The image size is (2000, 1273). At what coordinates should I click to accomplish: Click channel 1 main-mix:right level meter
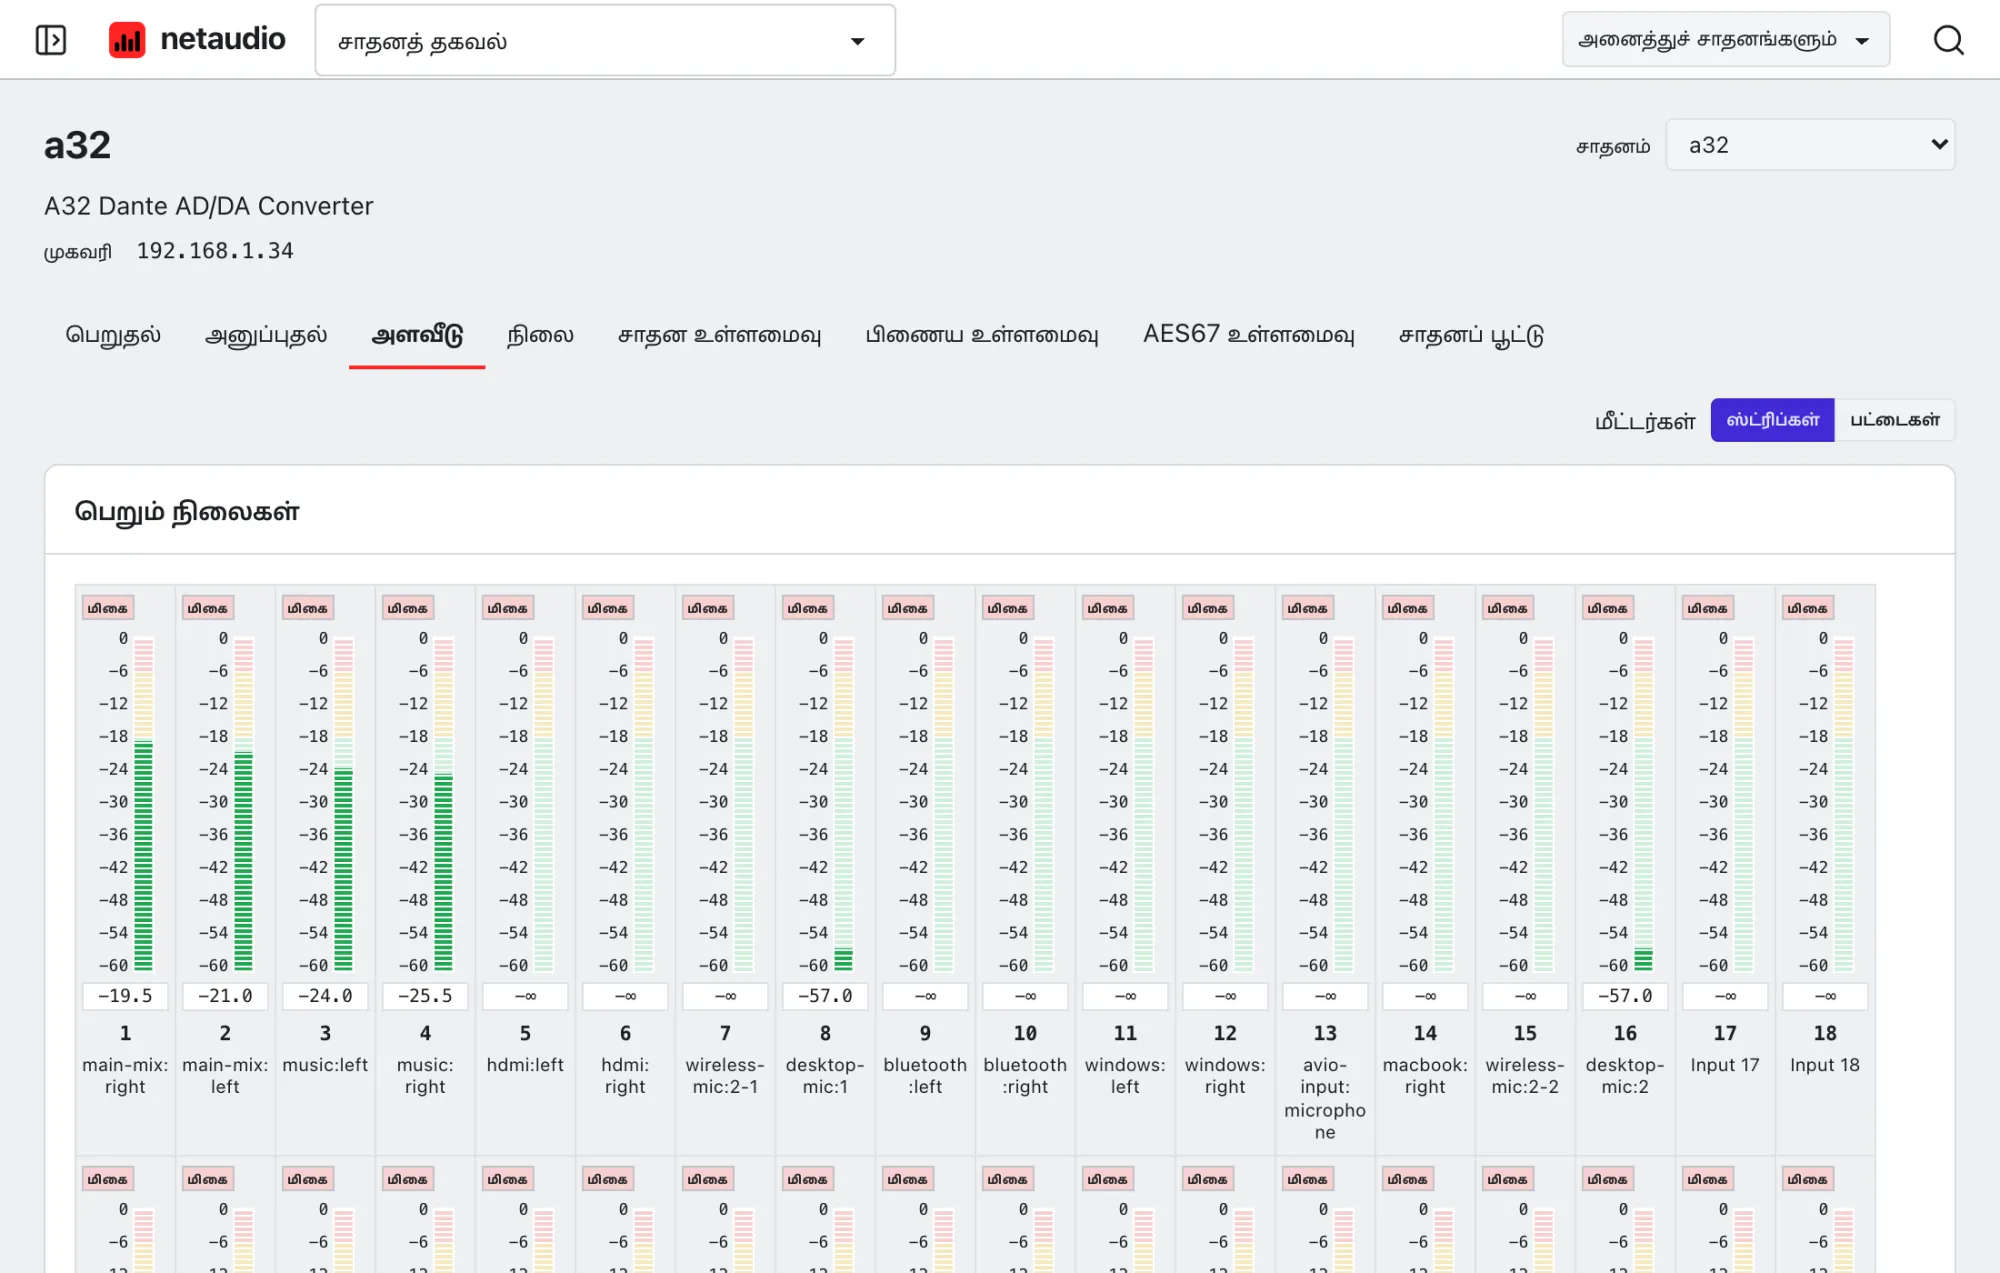point(144,805)
